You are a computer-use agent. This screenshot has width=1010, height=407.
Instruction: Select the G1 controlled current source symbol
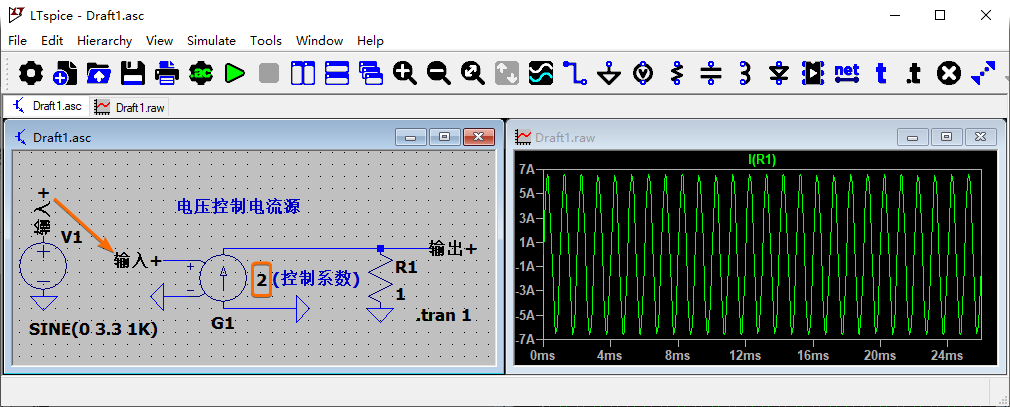[x=223, y=280]
